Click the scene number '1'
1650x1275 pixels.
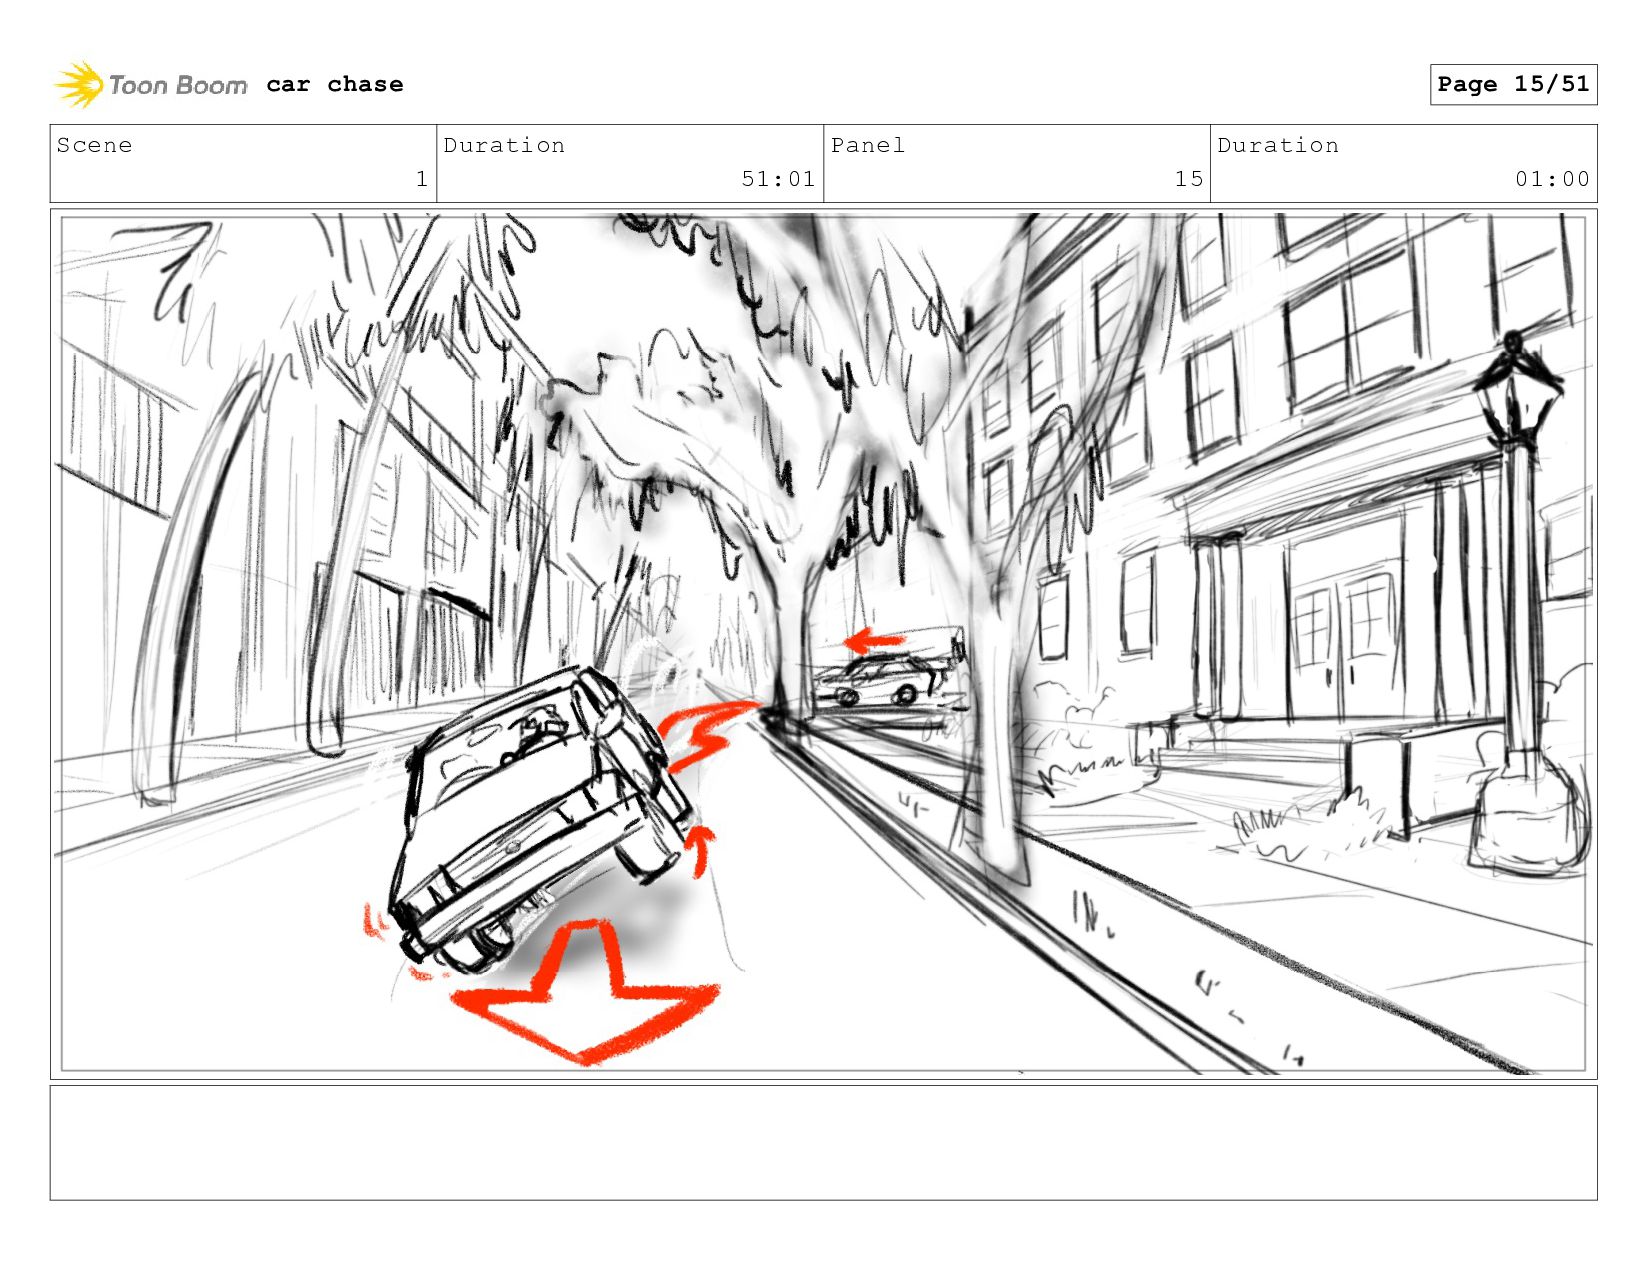(x=422, y=179)
